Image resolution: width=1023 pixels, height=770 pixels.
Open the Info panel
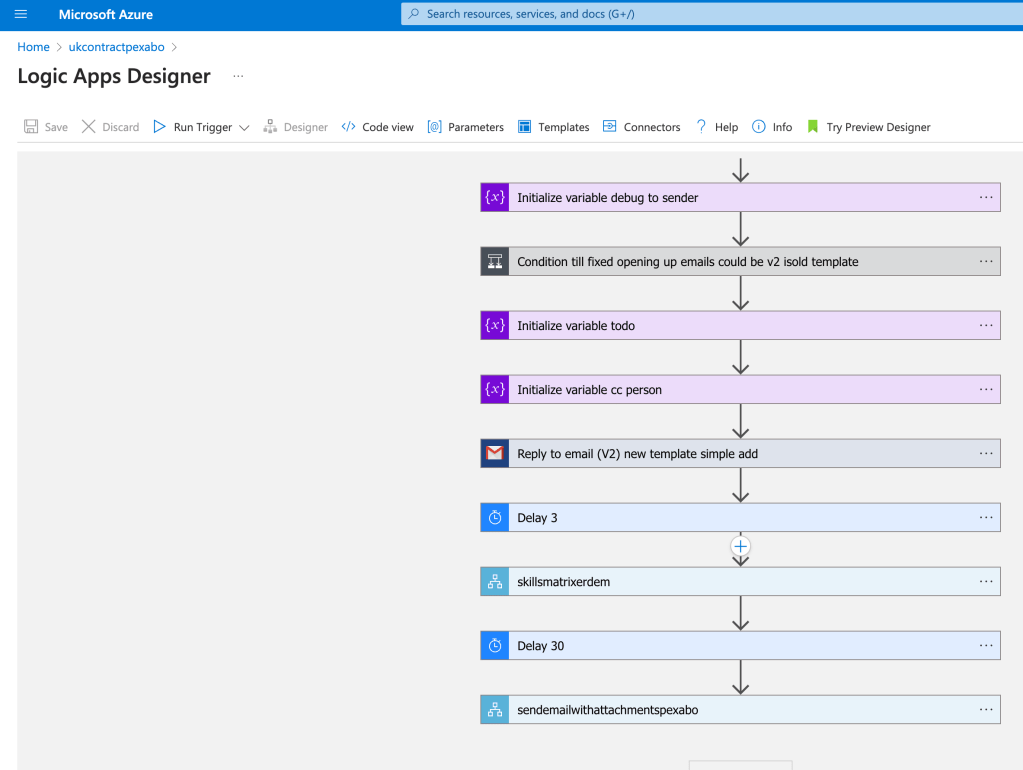tap(782, 127)
